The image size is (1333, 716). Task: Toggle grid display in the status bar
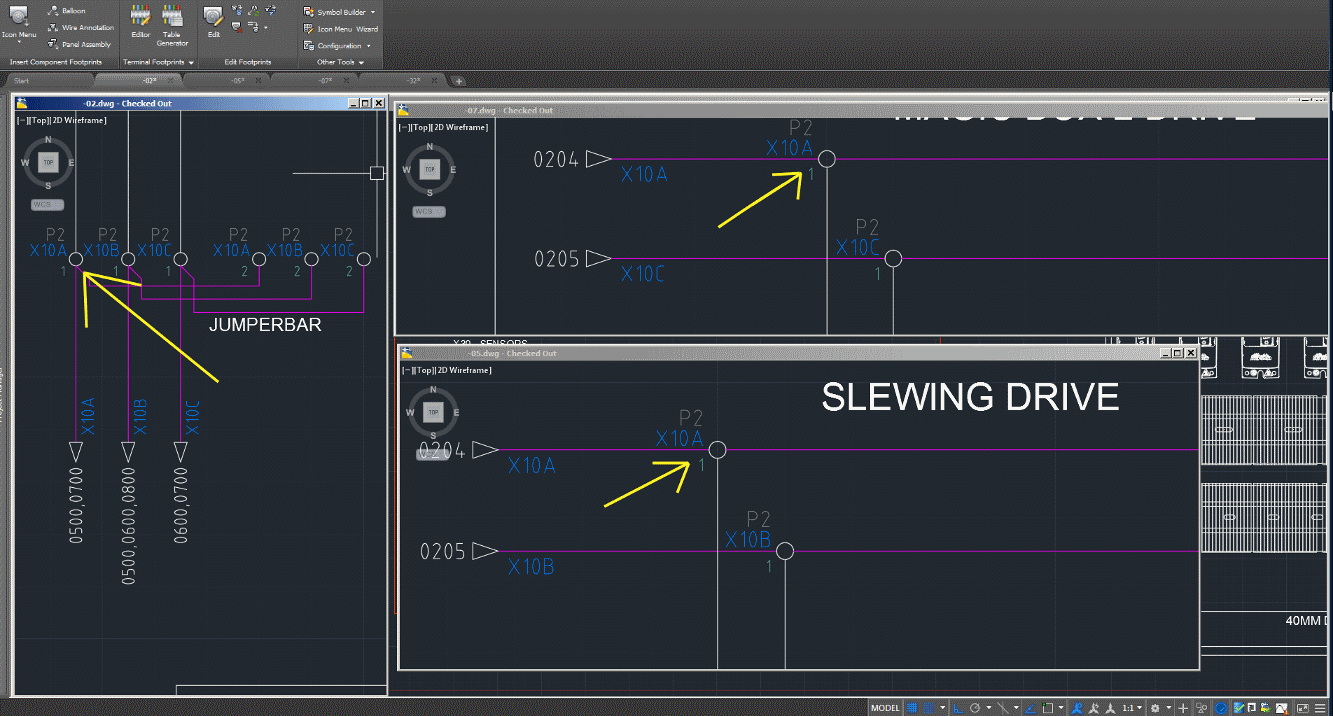tap(912, 707)
